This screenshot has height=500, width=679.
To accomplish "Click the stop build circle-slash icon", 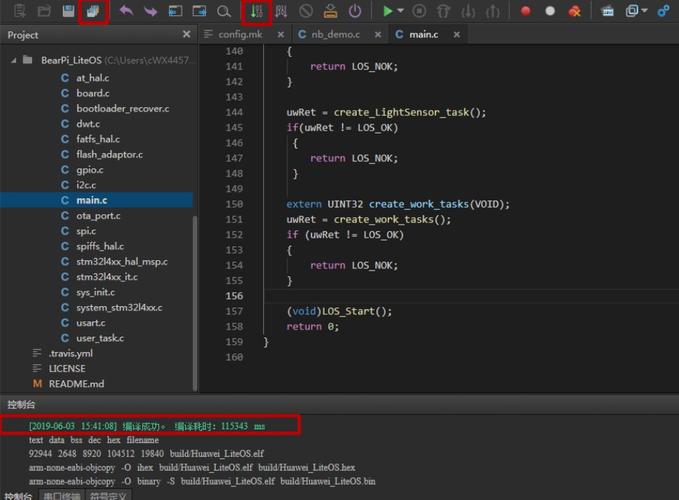I will tap(306, 11).
